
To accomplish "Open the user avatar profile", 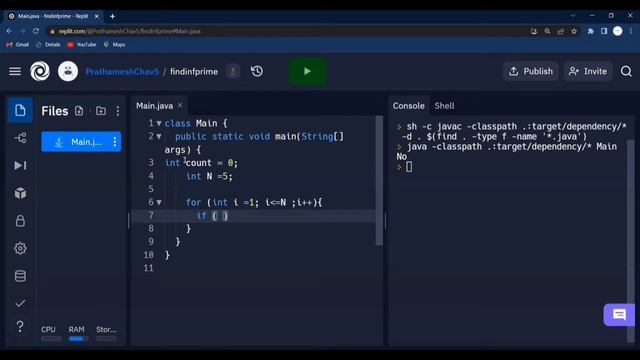I will click(68, 71).
